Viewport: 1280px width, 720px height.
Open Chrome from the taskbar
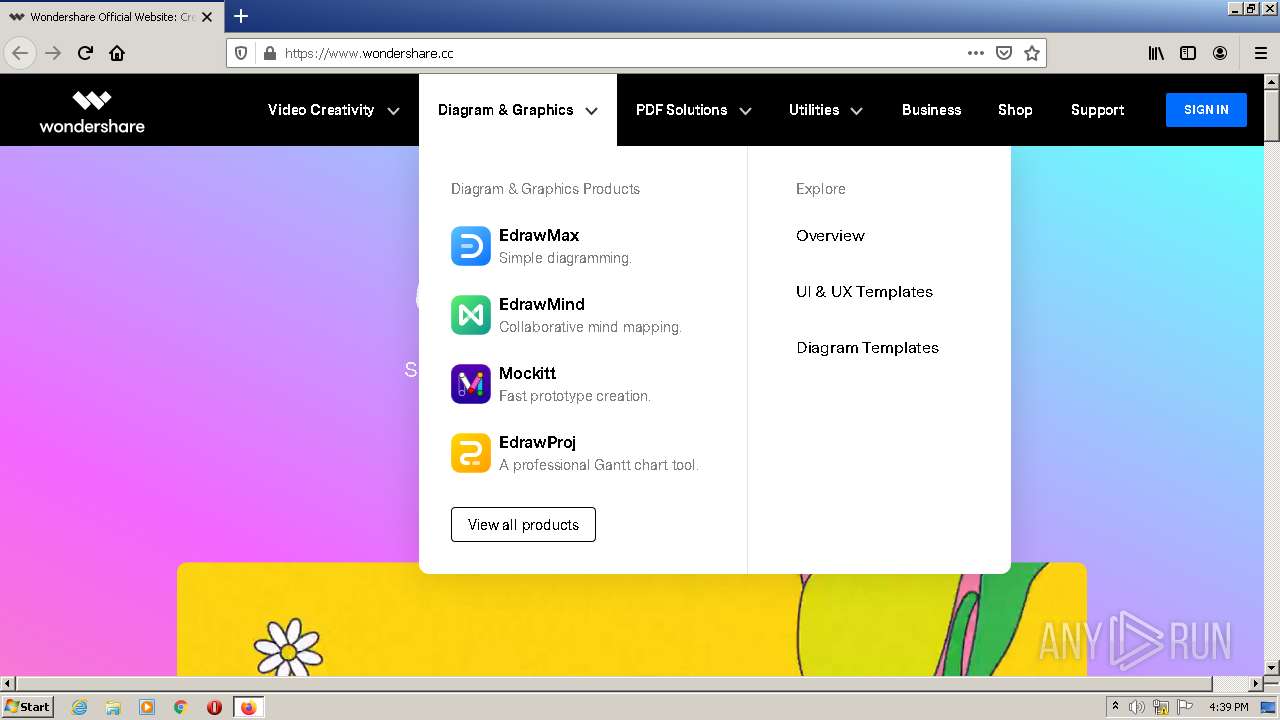(x=181, y=707)
